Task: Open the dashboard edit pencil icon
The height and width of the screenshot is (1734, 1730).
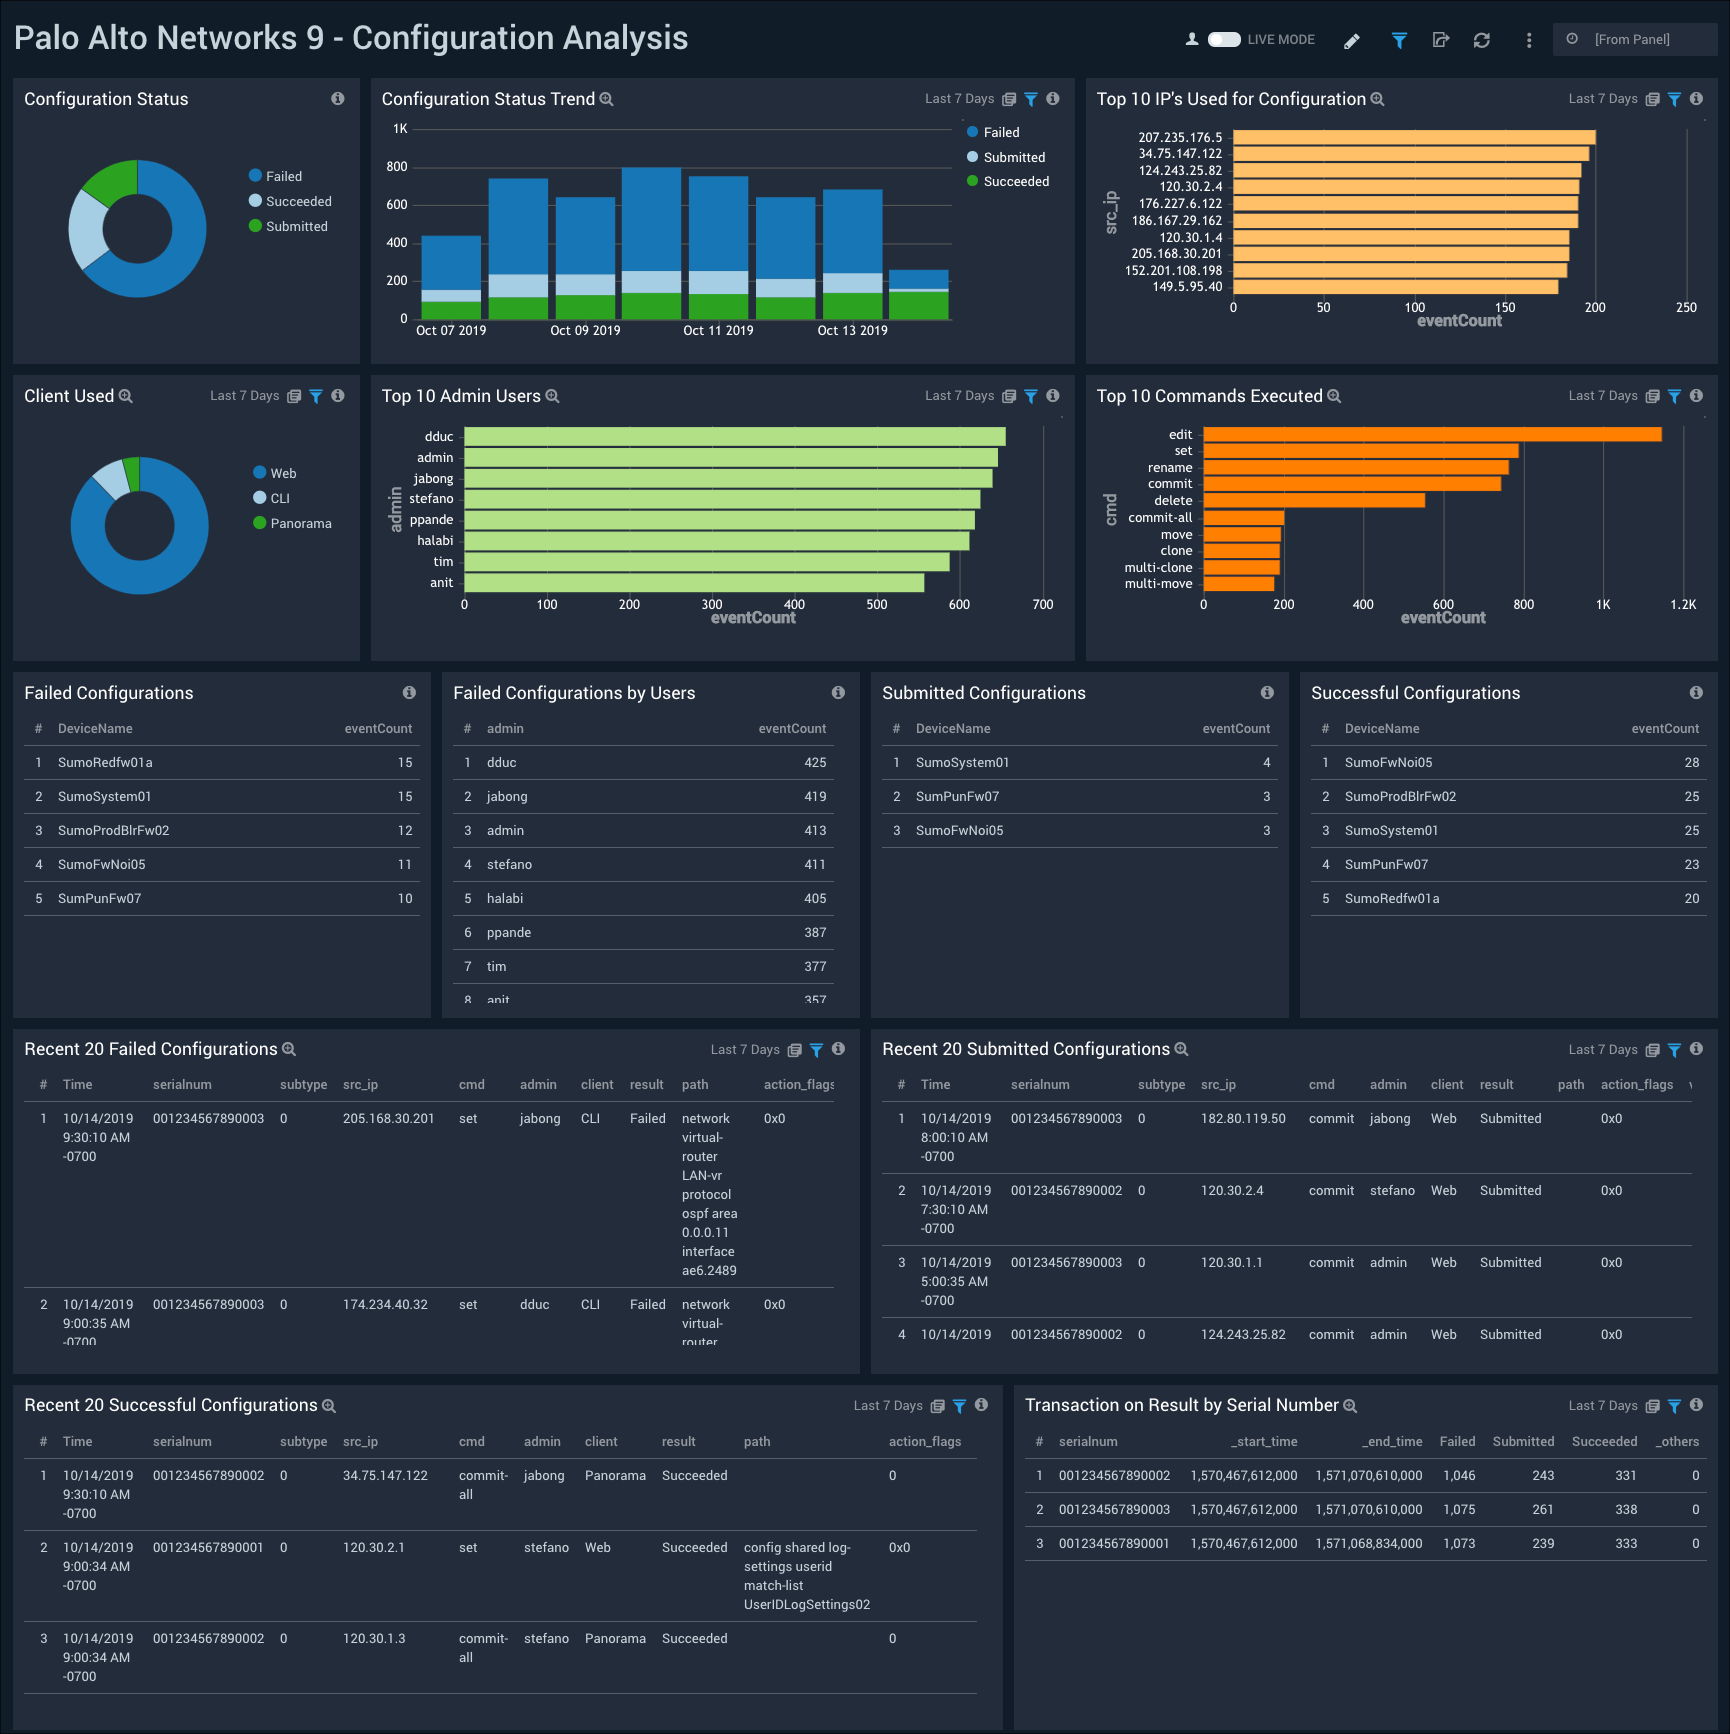Action: pos(1351,41)
